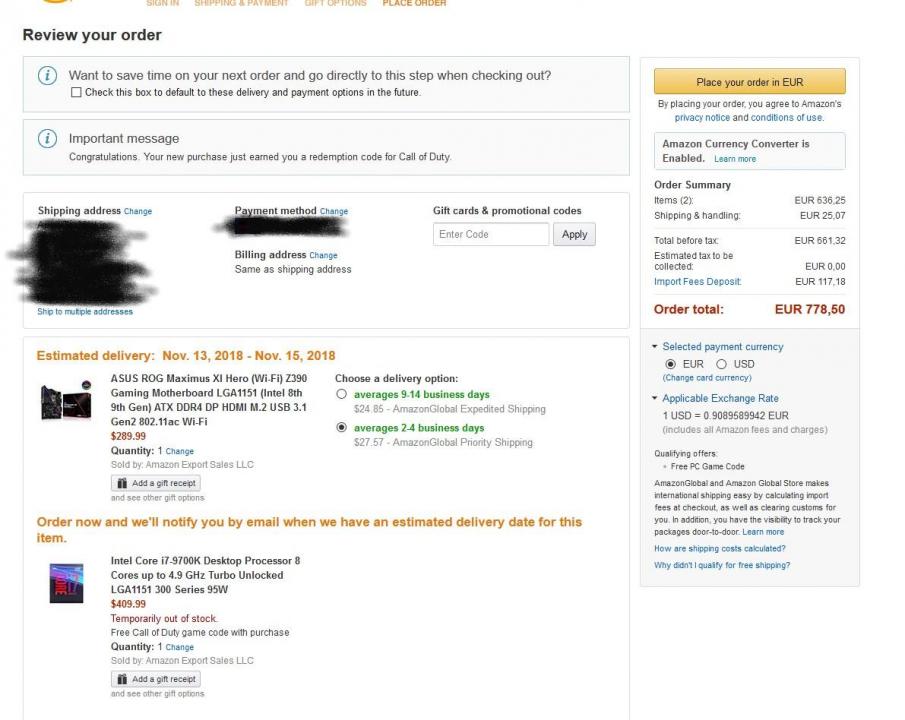Click the info icon beside Important message

(x=47, y=139)
